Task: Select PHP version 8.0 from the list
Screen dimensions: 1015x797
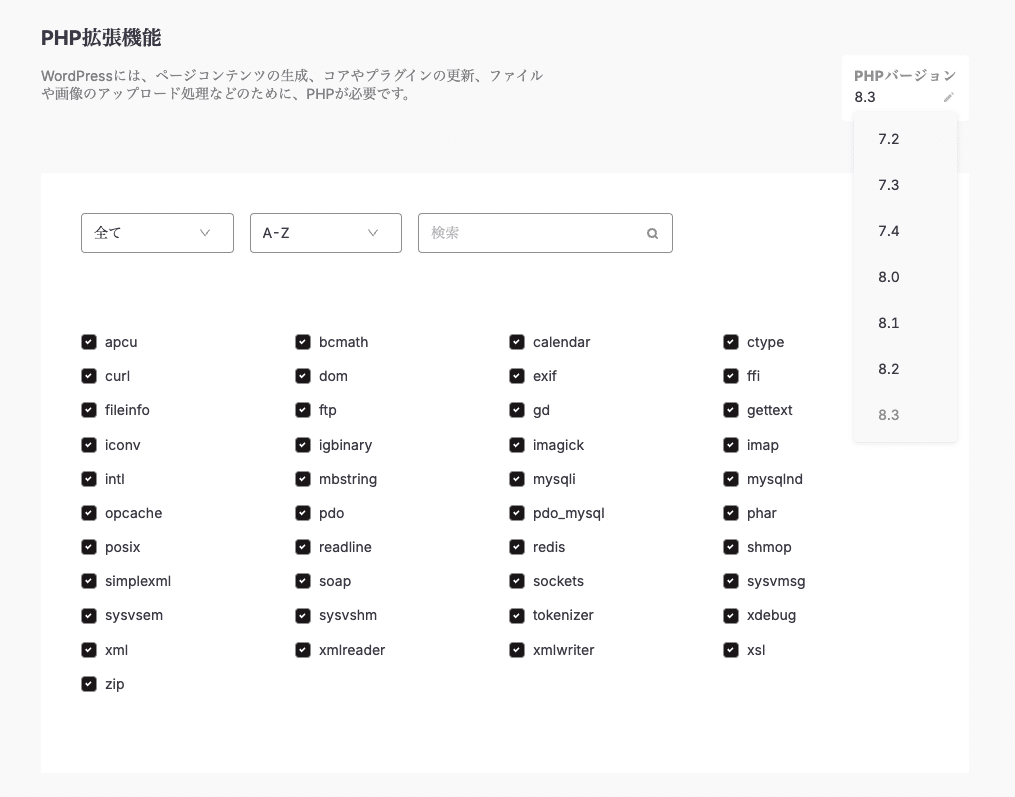Action: coord(889,277)
